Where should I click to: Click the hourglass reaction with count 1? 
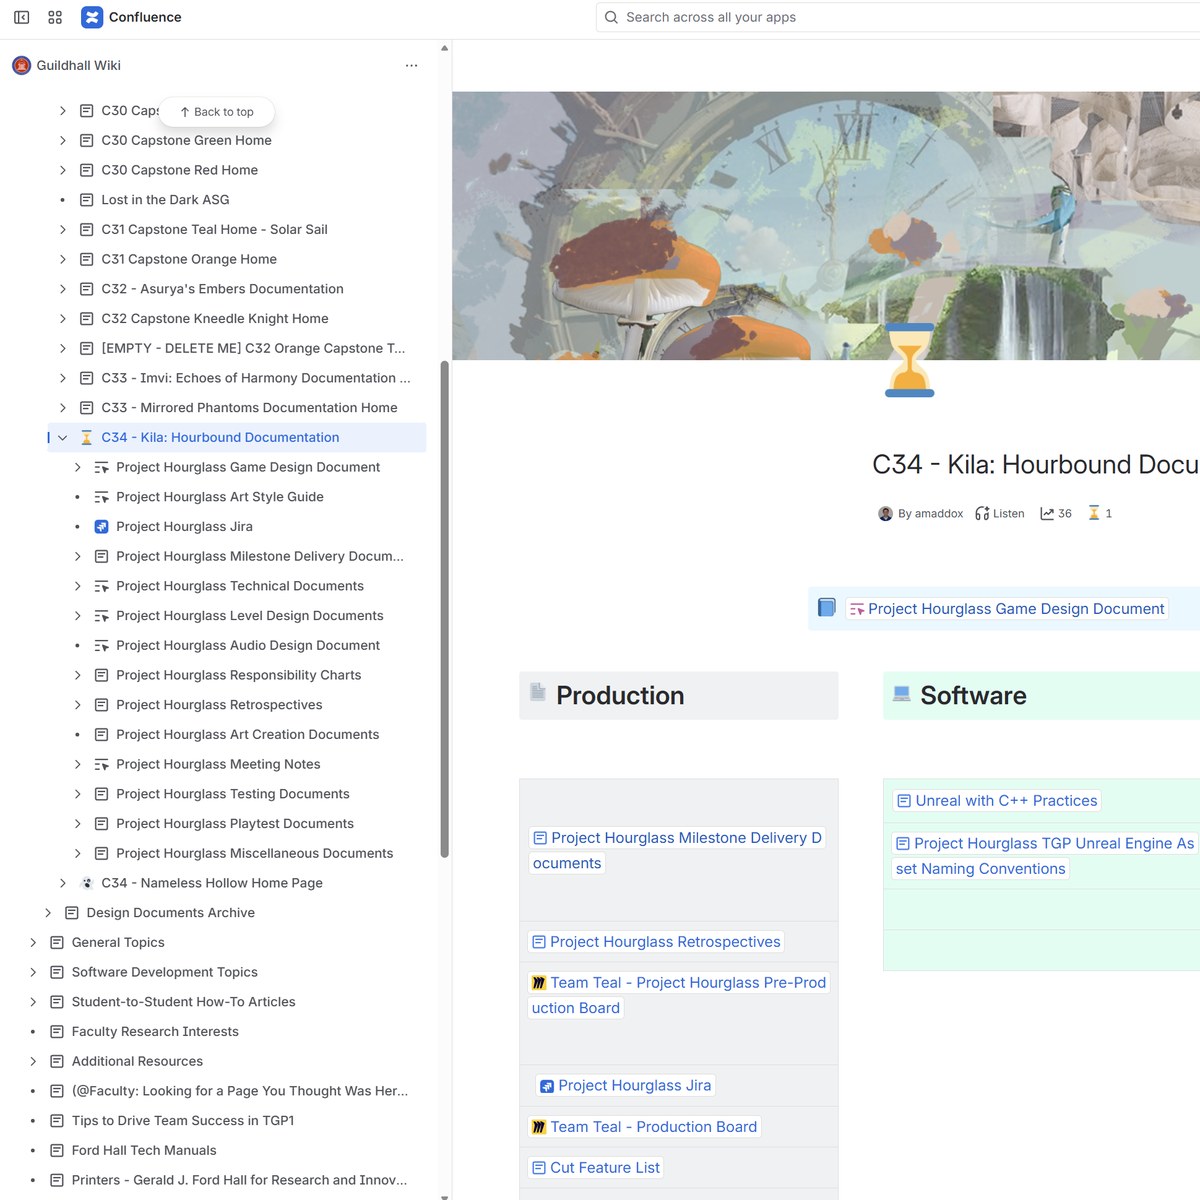pos(1100,513)
